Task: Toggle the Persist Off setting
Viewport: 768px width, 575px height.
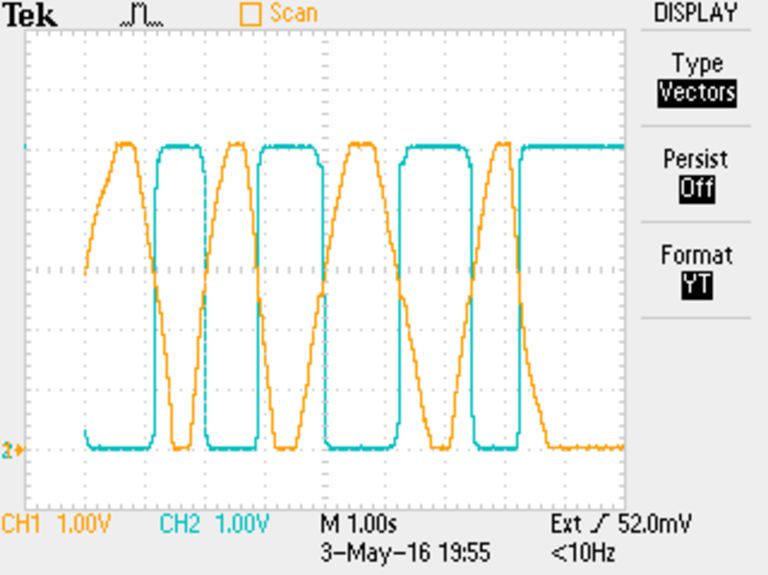Action: coord(696,188)
